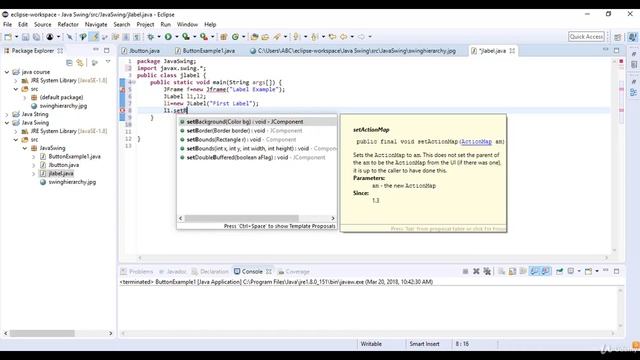
Task: Click the Open Type toolbar icon
Action: 254,37
